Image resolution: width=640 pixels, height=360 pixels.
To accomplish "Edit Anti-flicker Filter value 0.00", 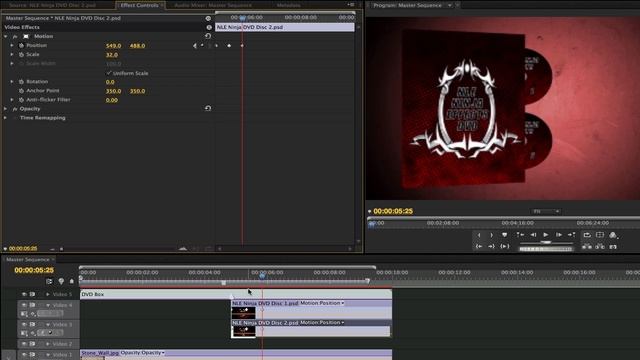I will click(112, 100).
